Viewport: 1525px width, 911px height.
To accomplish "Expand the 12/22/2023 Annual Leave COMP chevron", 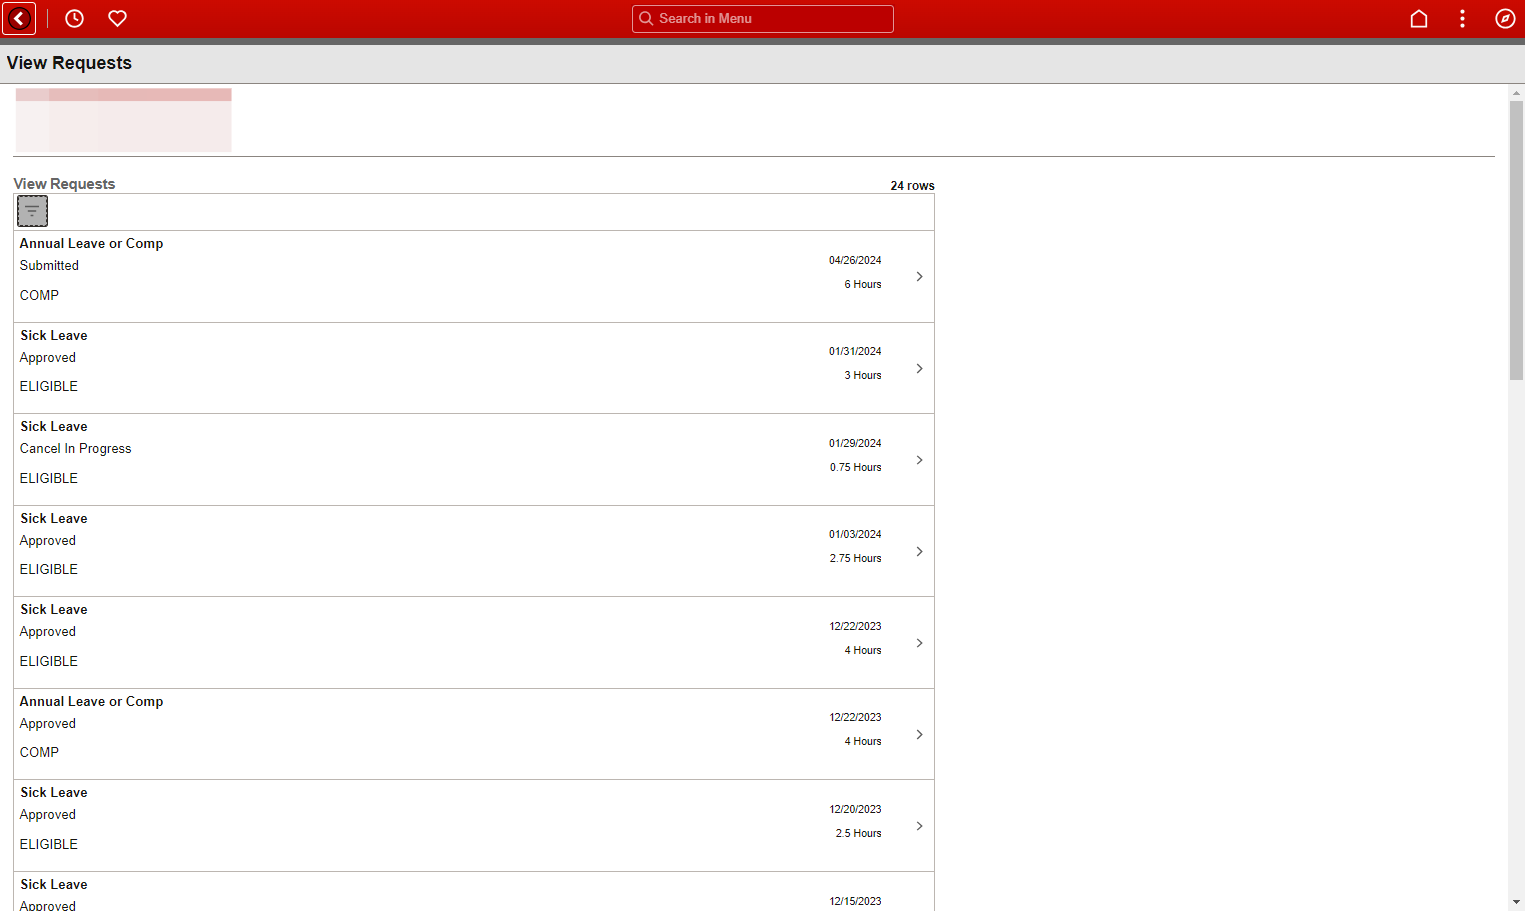I will point(919,734).
